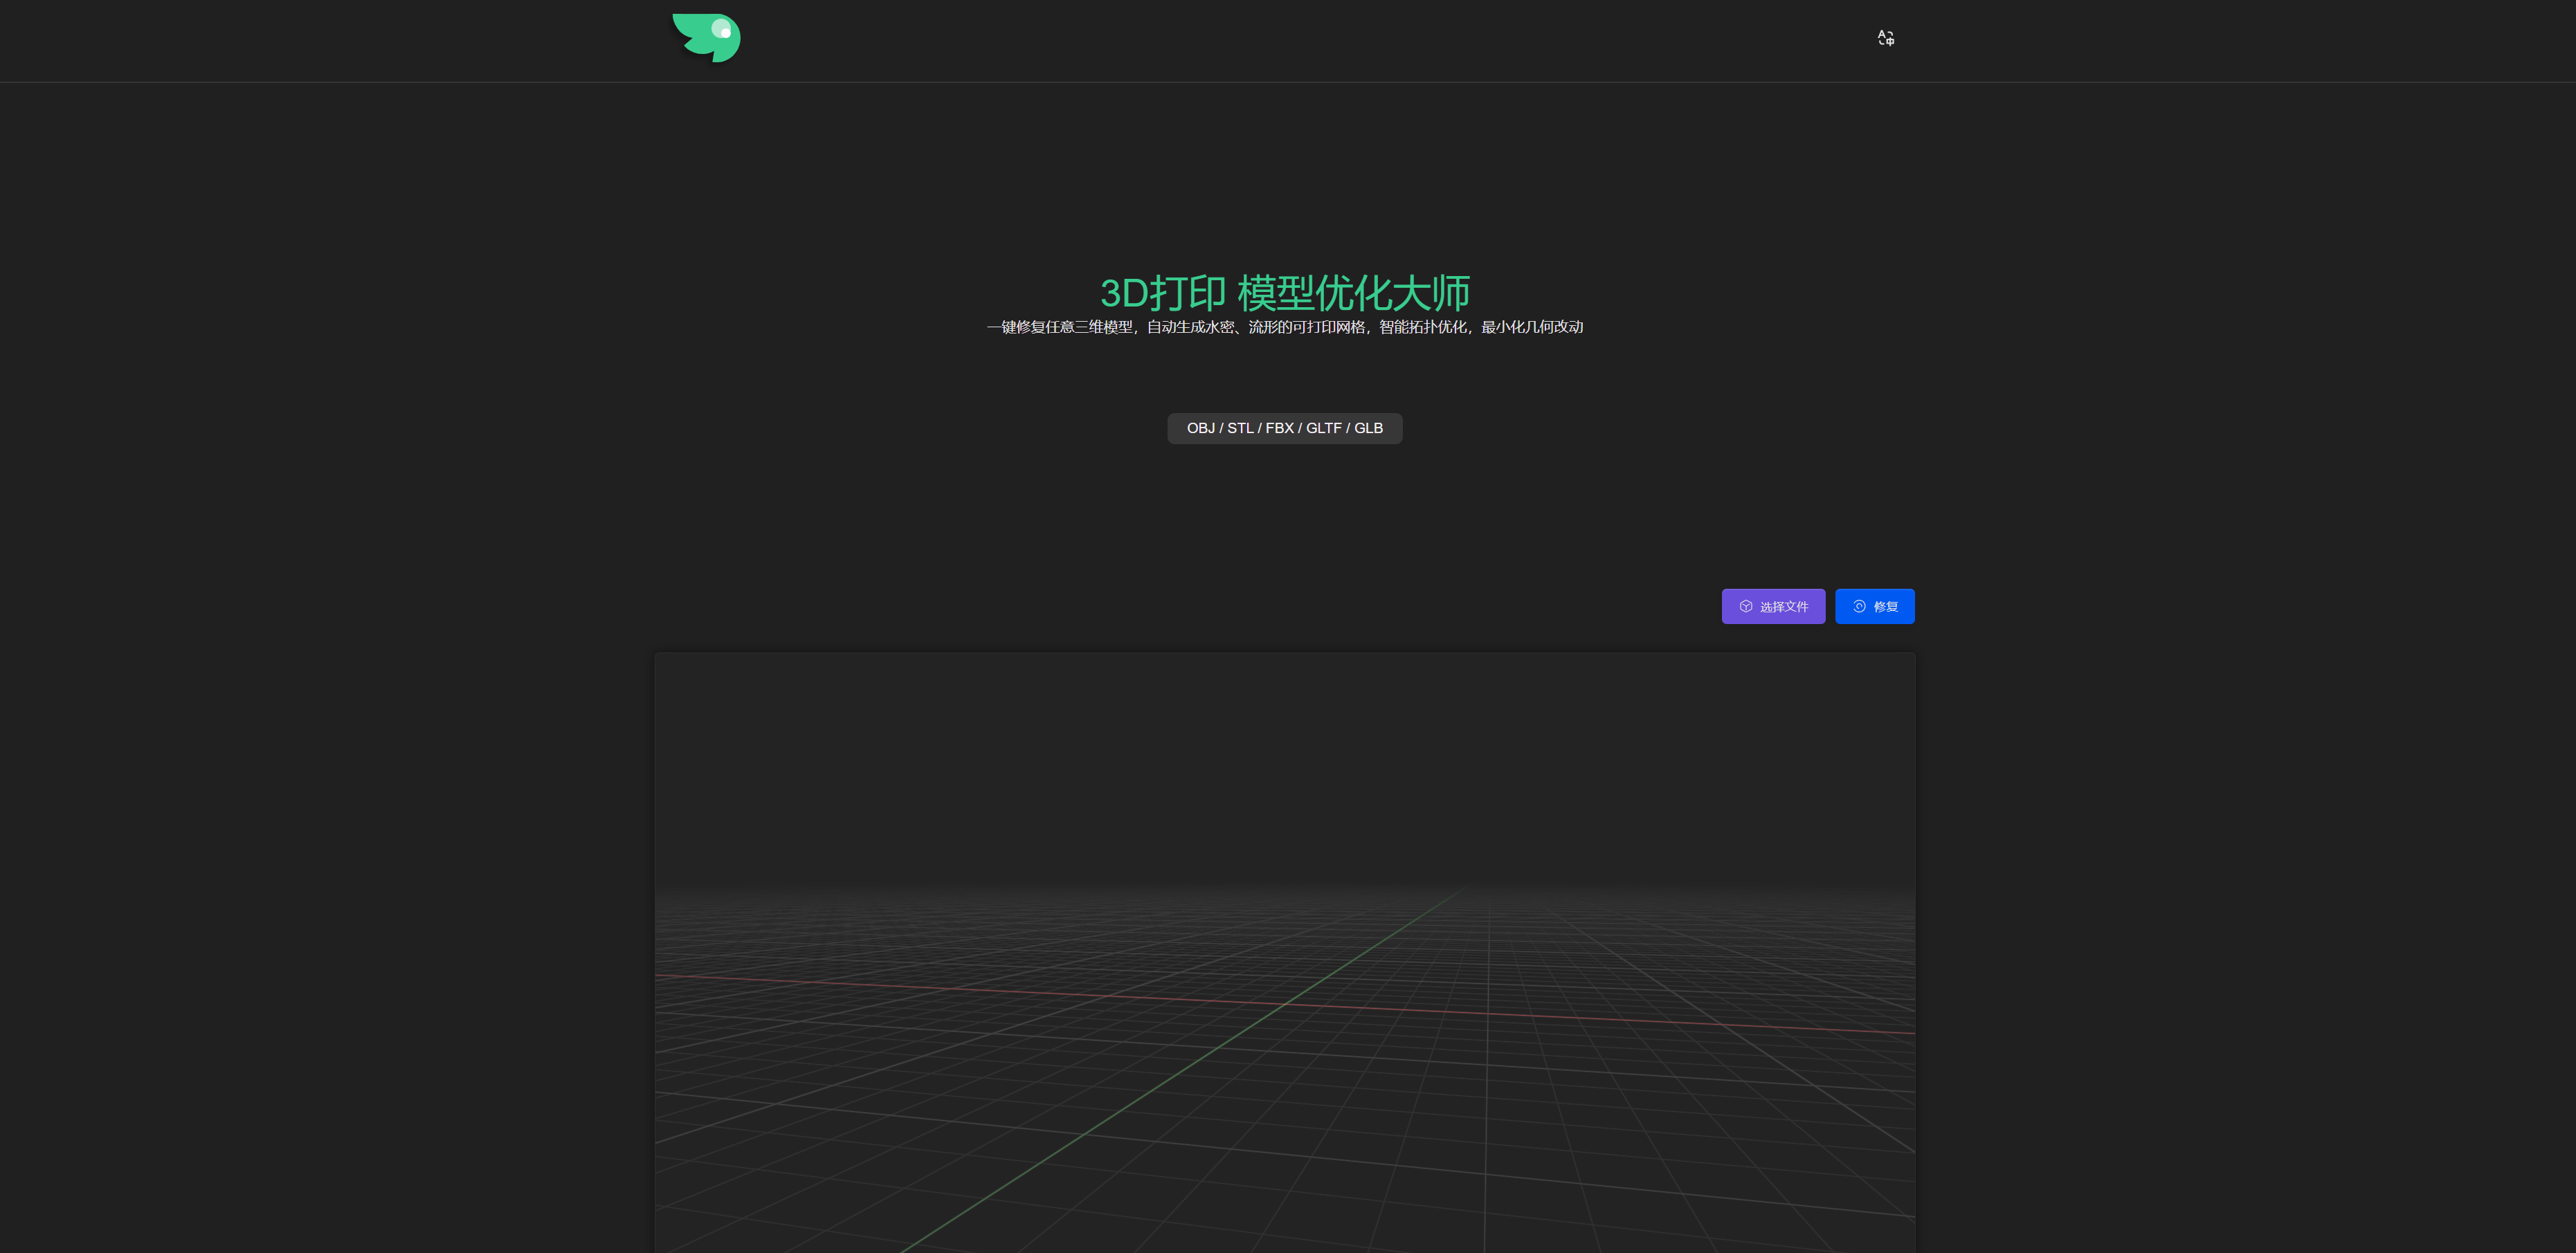Viewport: 2576px width, 1253px height.
Task: Click the OBJ / STL / FBX / GLTF / GLB format badge
Action: click(1284, 428)
